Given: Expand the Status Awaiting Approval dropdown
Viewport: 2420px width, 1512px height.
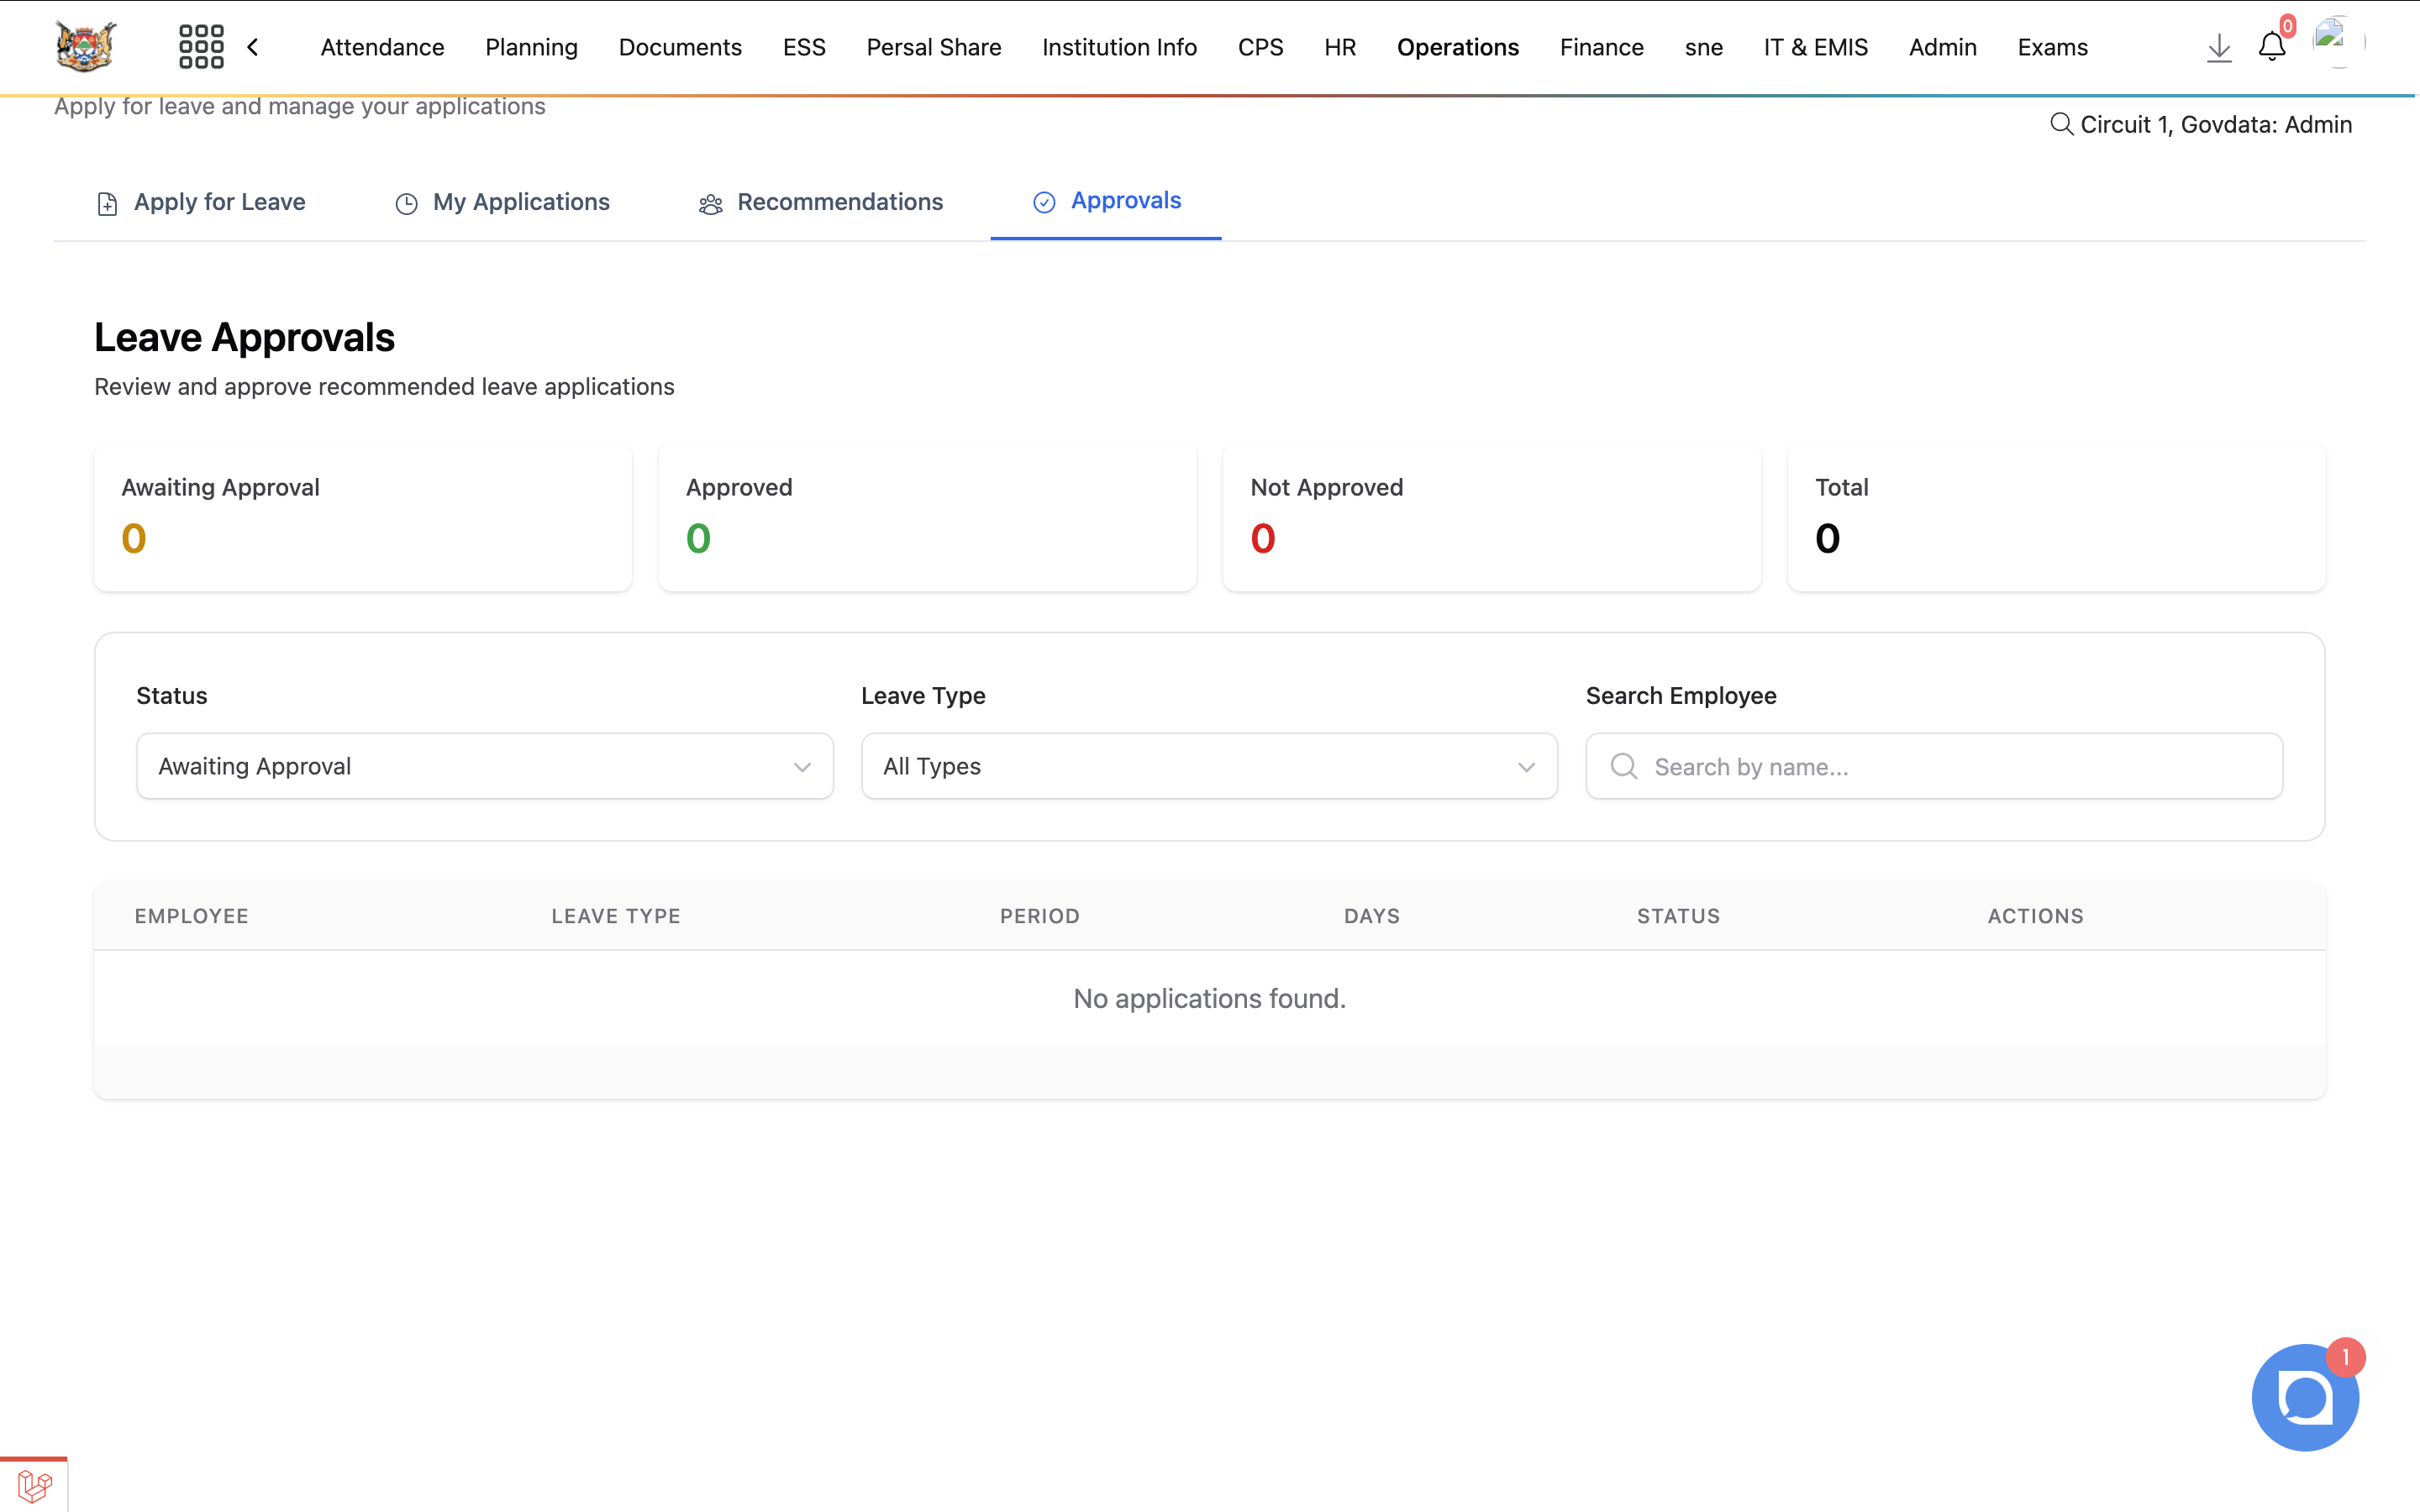Looking at the screenshot, I should click(x=484, y=766).
